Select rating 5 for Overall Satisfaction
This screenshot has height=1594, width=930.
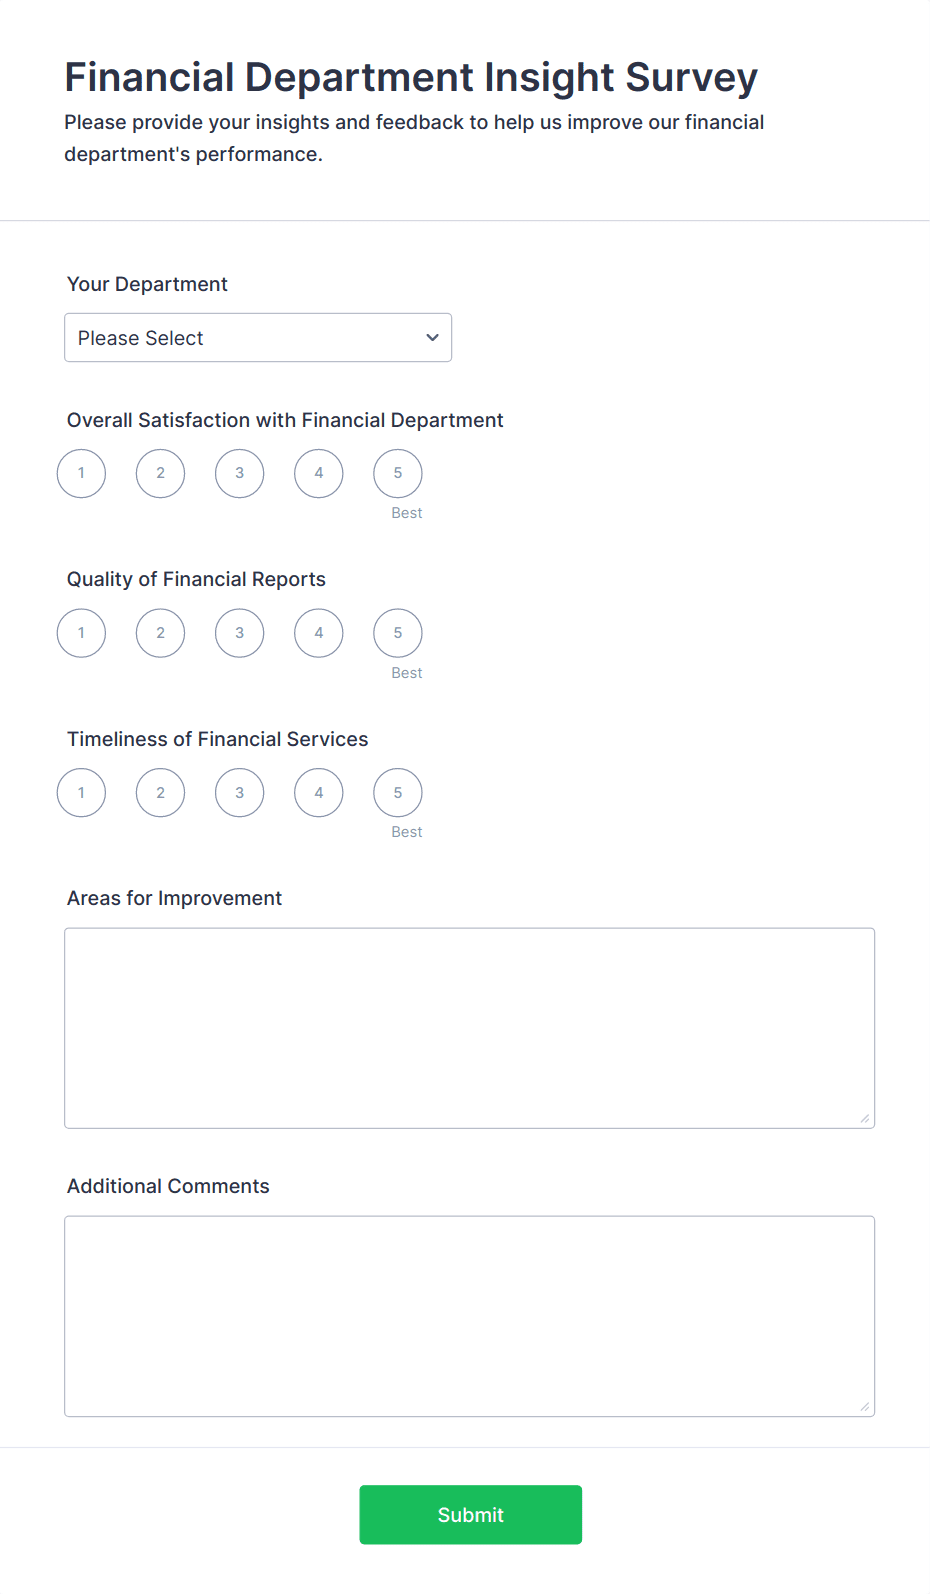397,473
